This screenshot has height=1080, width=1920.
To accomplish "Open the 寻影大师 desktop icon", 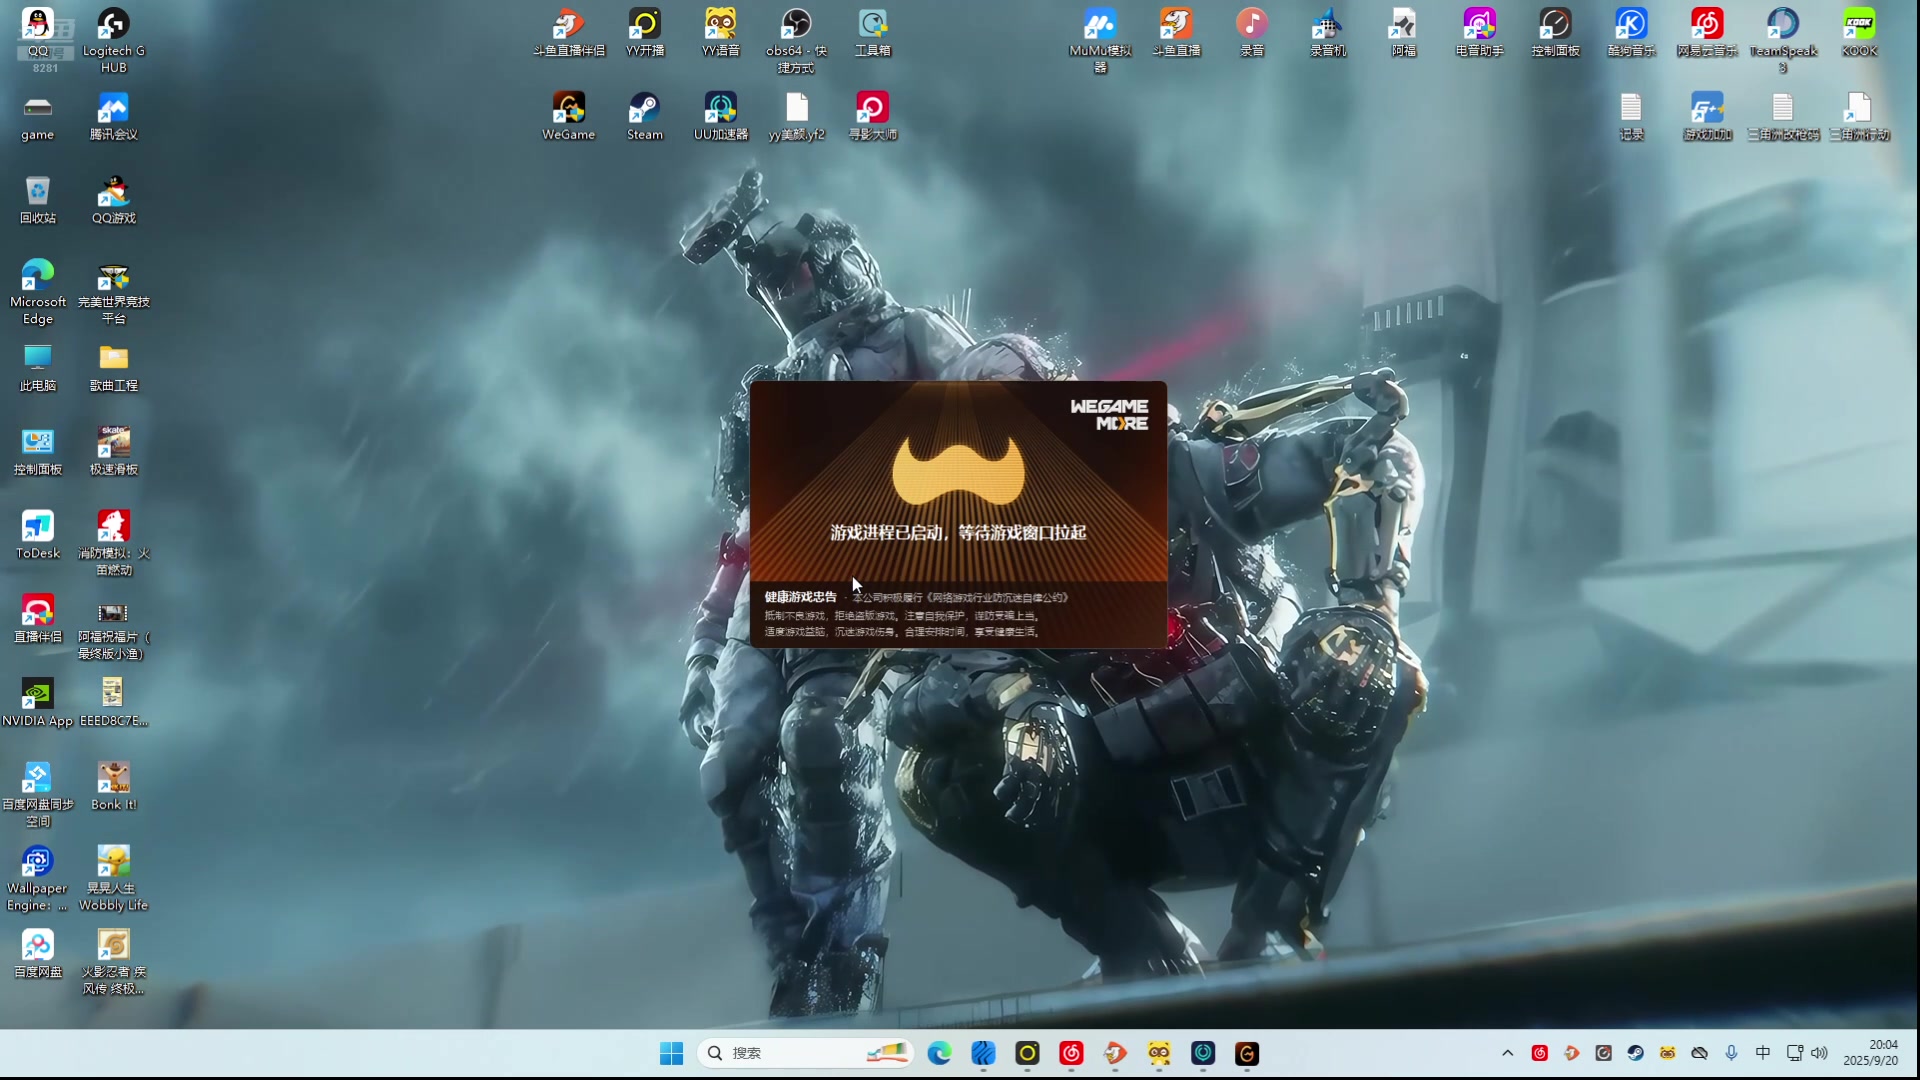I will coord(873,116).
